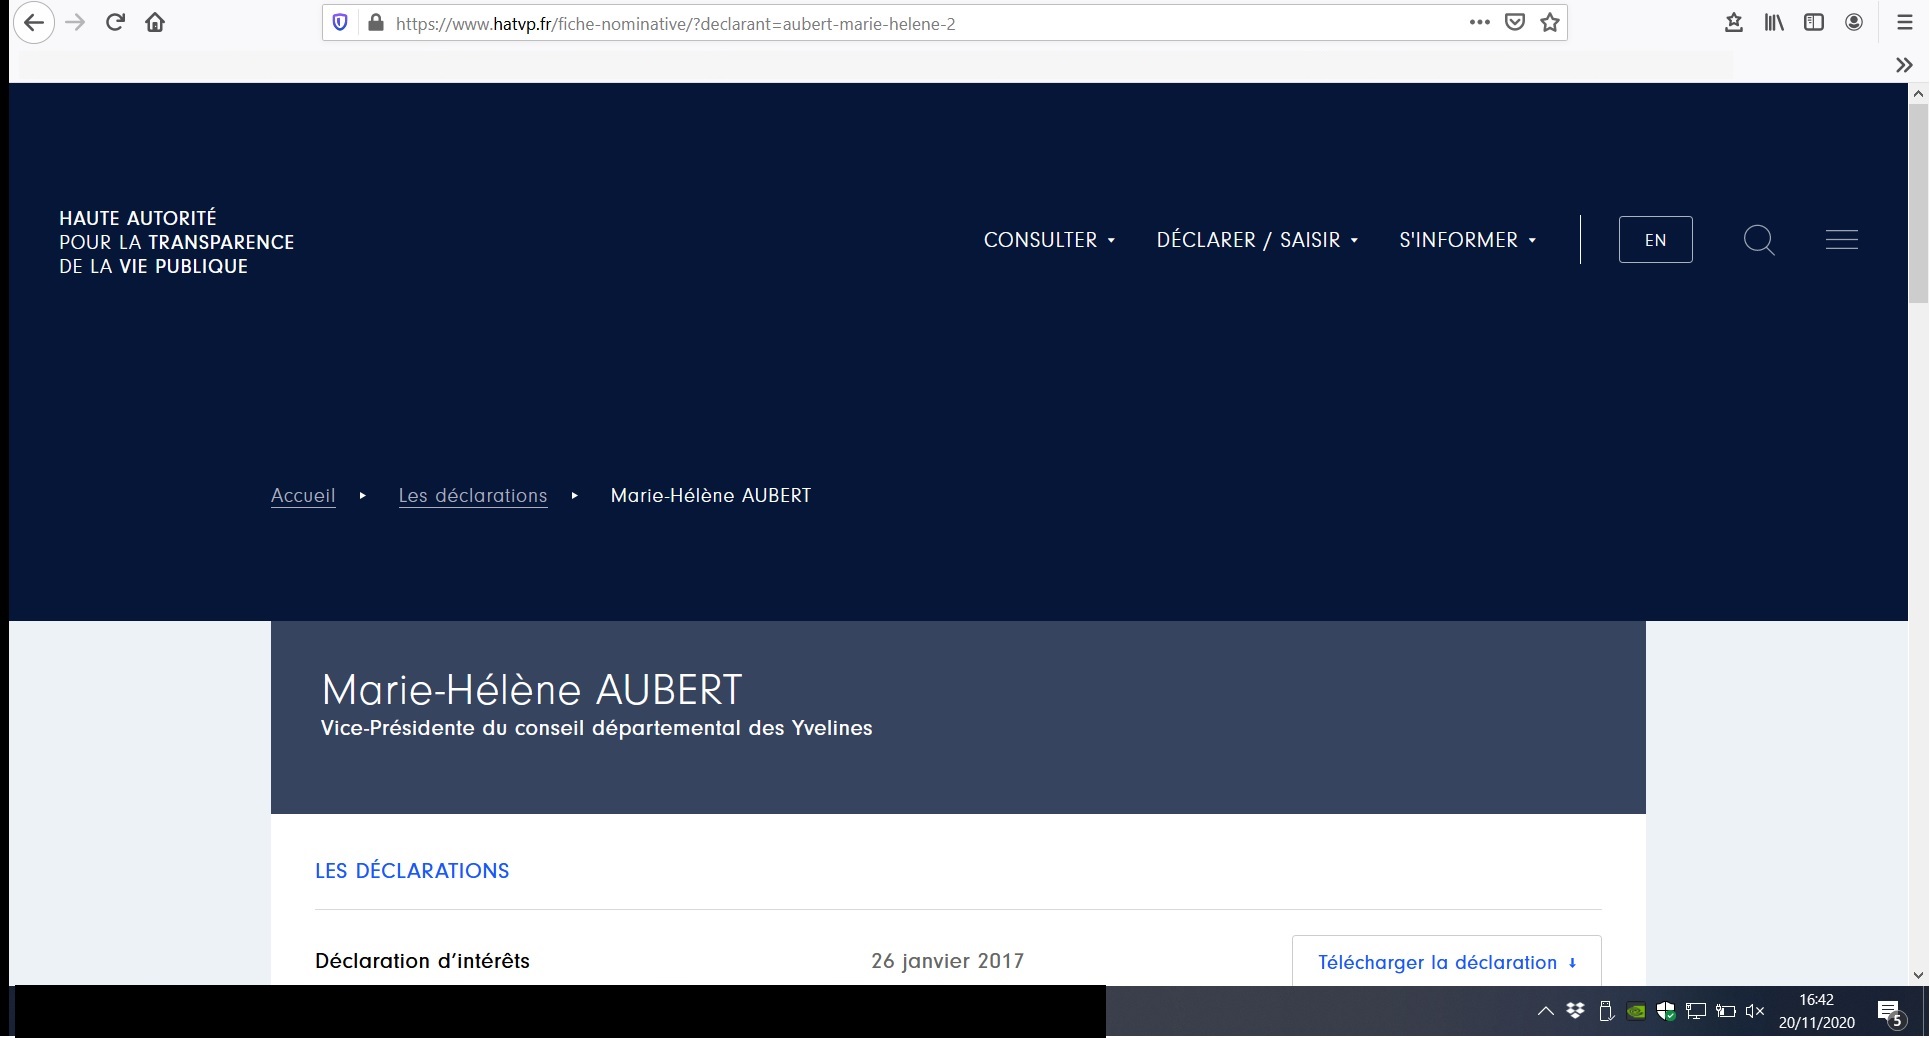Open the site hamburger navigation menu

click(x=1841, y=240)
